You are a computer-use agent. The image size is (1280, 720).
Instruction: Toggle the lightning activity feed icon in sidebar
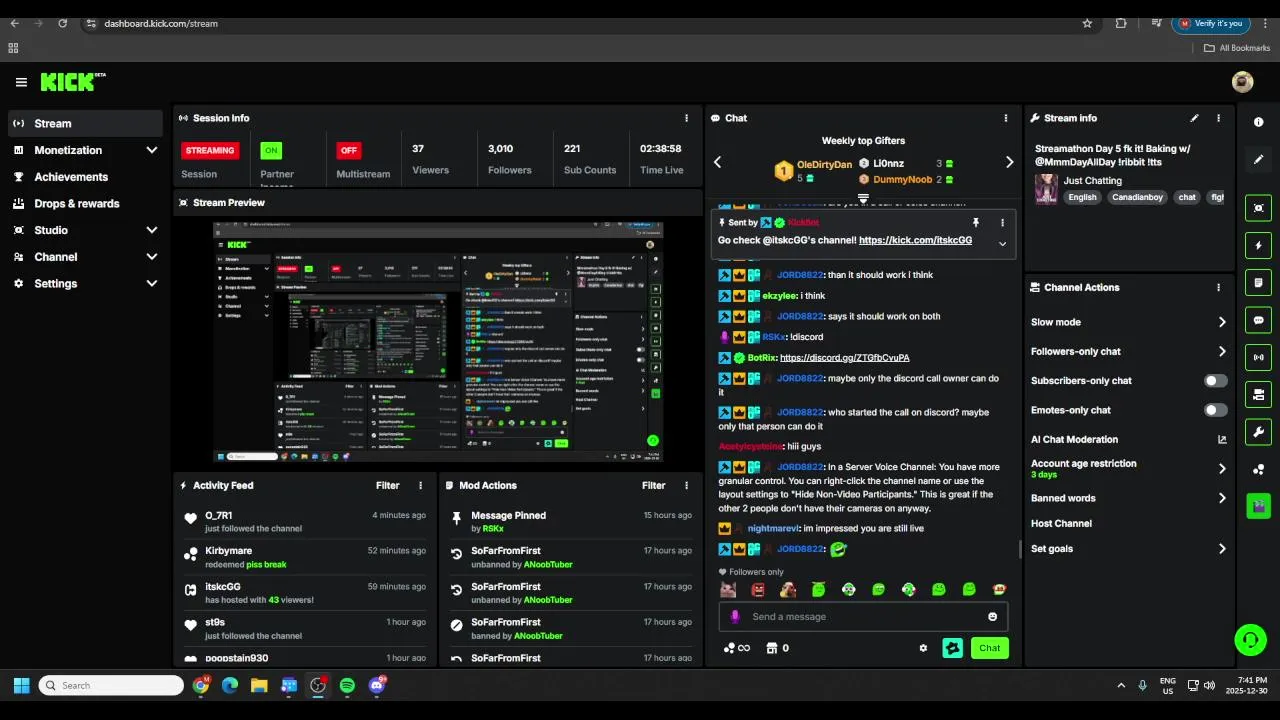[1258, 245]
